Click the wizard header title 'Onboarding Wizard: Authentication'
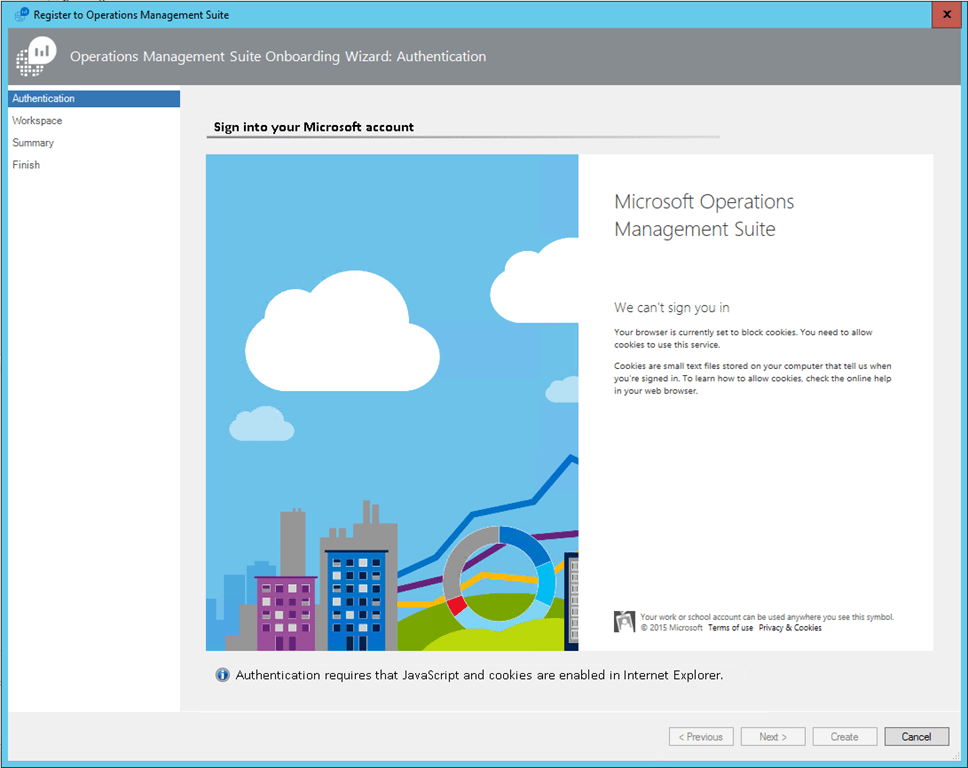Image resolution: width=968 pixels, height=768 pixels. [x=278, y=56]
